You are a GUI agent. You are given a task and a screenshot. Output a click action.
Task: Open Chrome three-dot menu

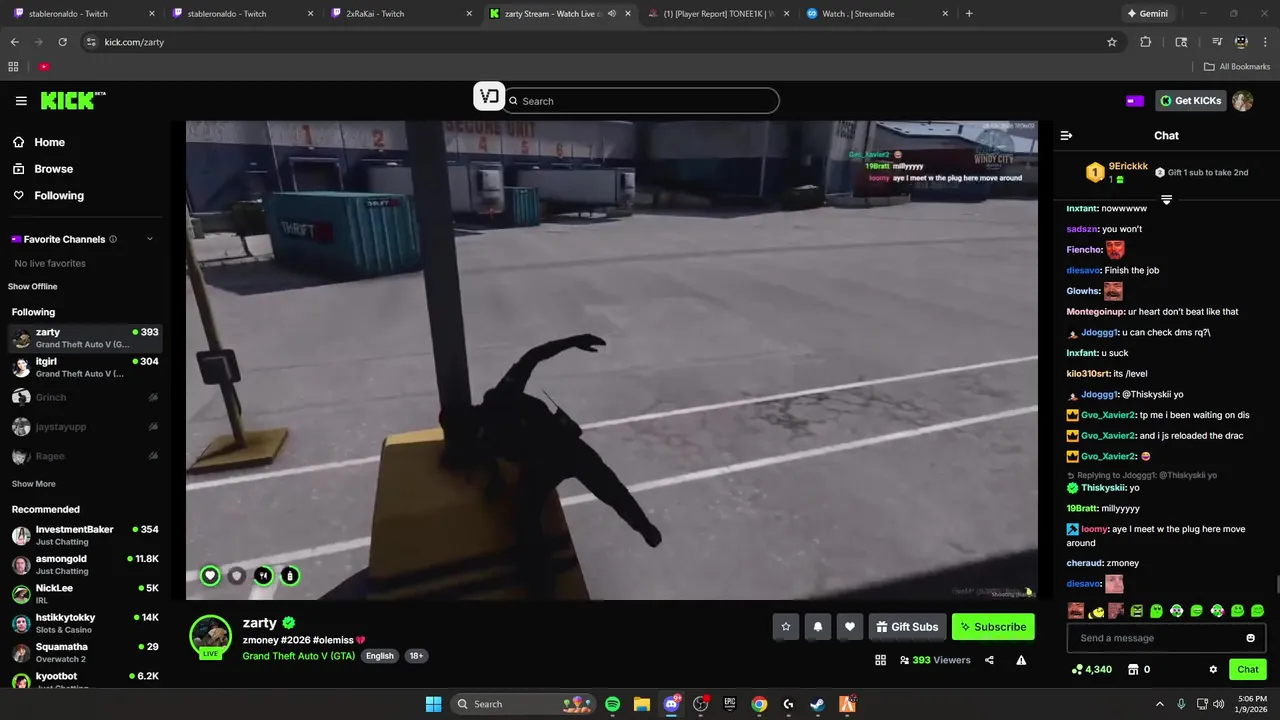(x=1266, y=42)
